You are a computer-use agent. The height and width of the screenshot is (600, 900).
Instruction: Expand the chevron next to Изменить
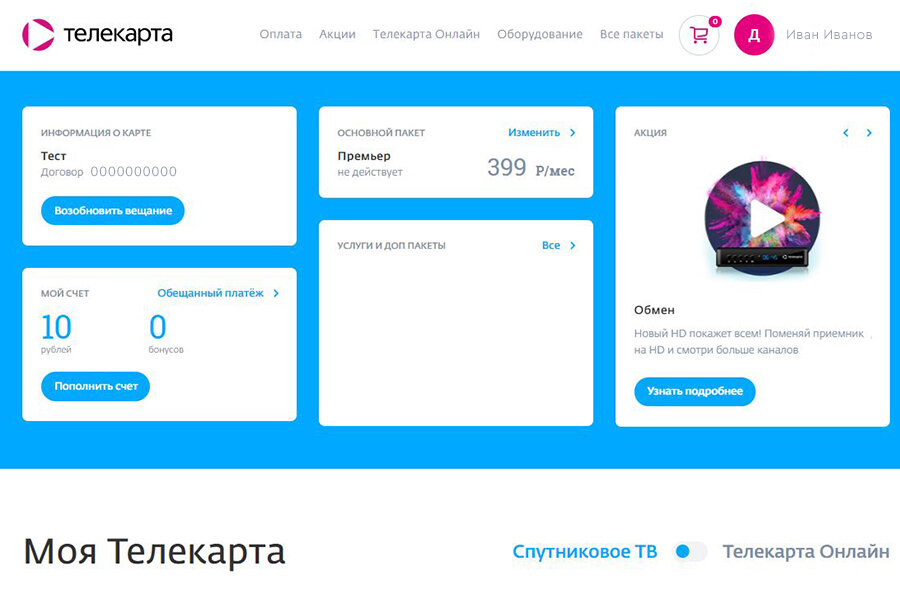click(x=572, y=133)
